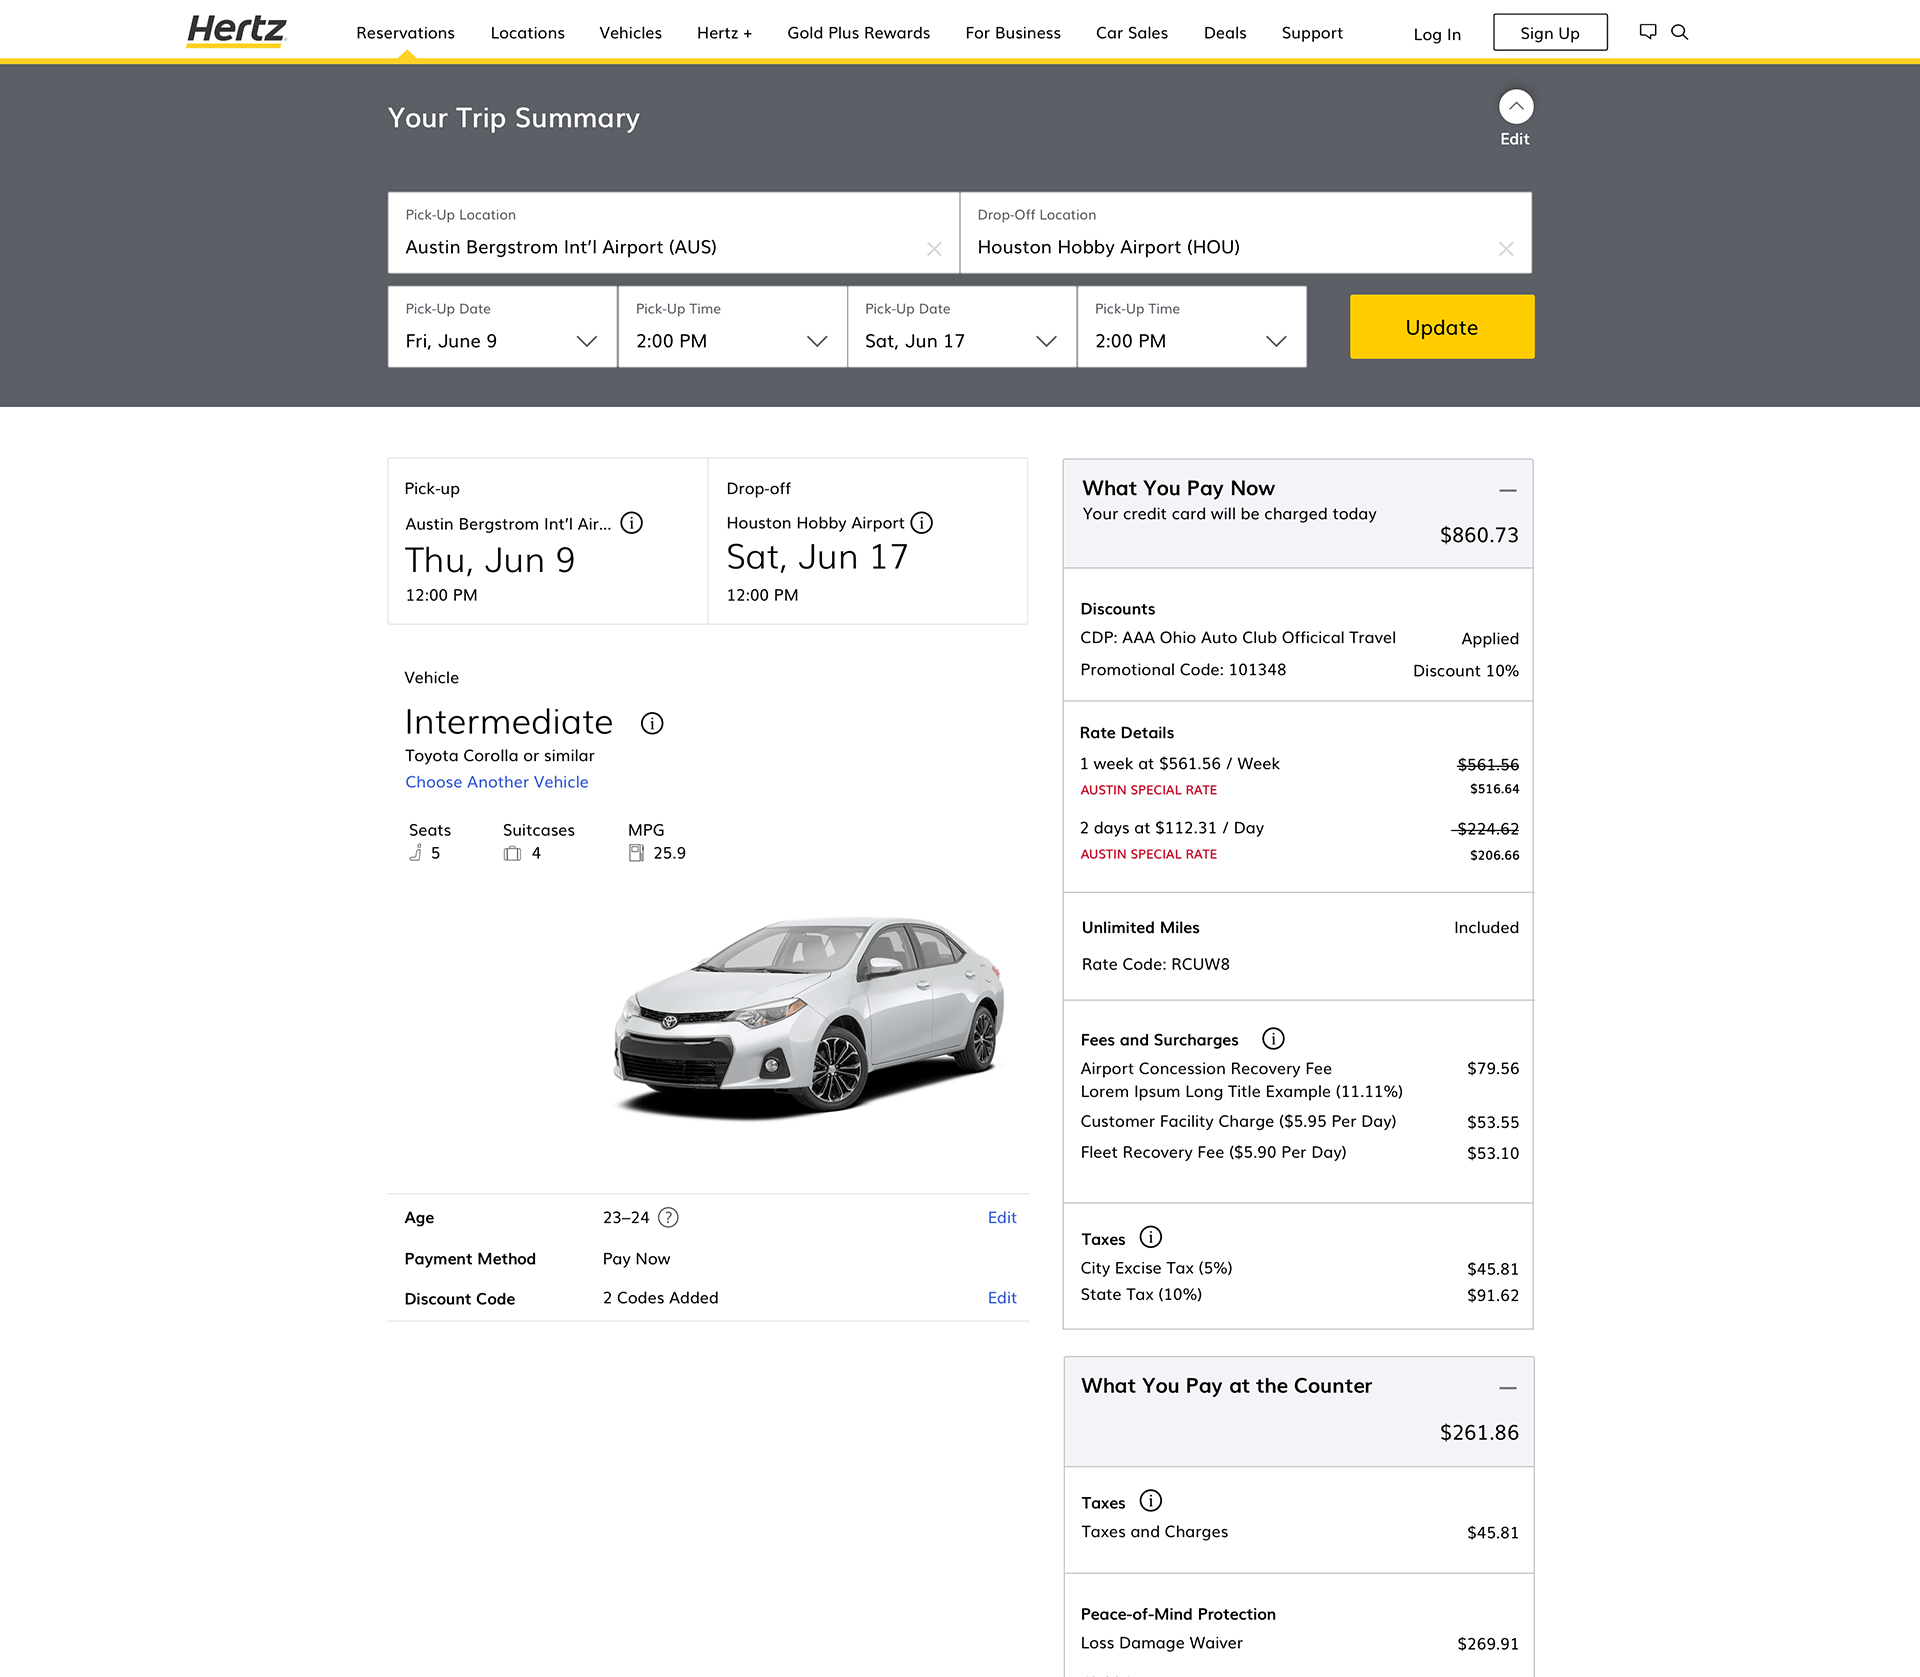Collapse trip summary with the Edit chevron icon

pyautogui.click(x=1516, y=106)
